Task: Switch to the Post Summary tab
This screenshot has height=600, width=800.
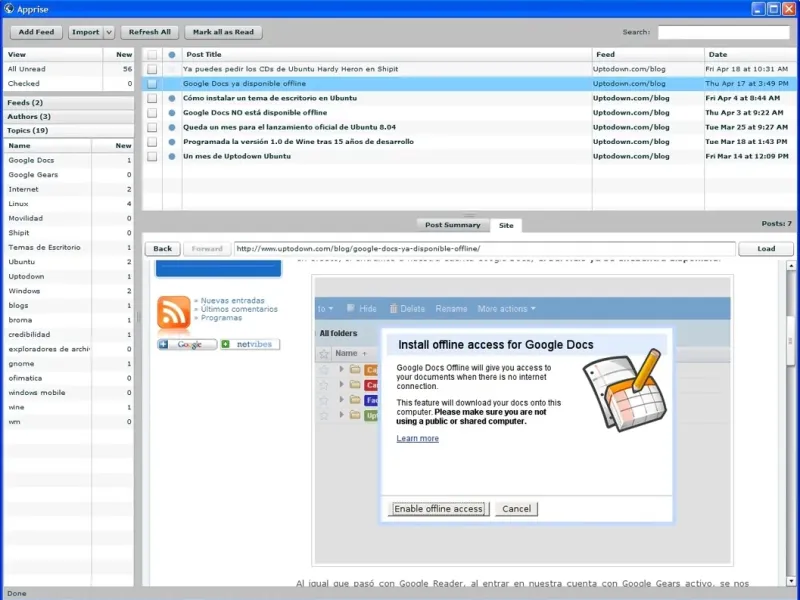Action: 453,225
